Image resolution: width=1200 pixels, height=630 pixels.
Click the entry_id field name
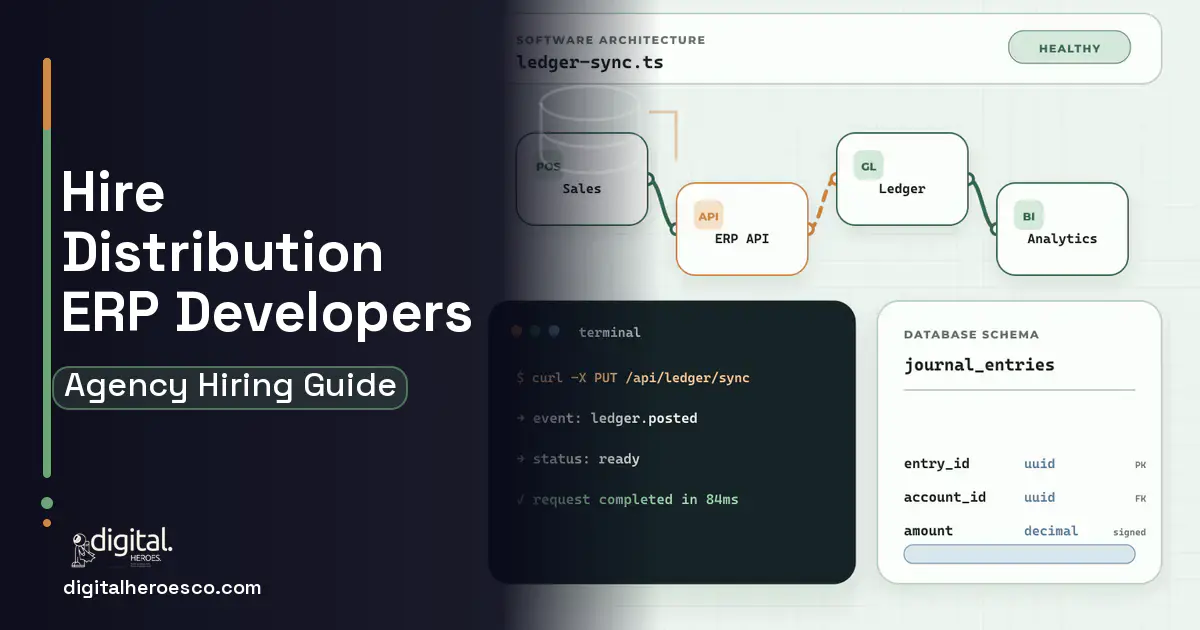pyautogui.click(x=936, y=464)
